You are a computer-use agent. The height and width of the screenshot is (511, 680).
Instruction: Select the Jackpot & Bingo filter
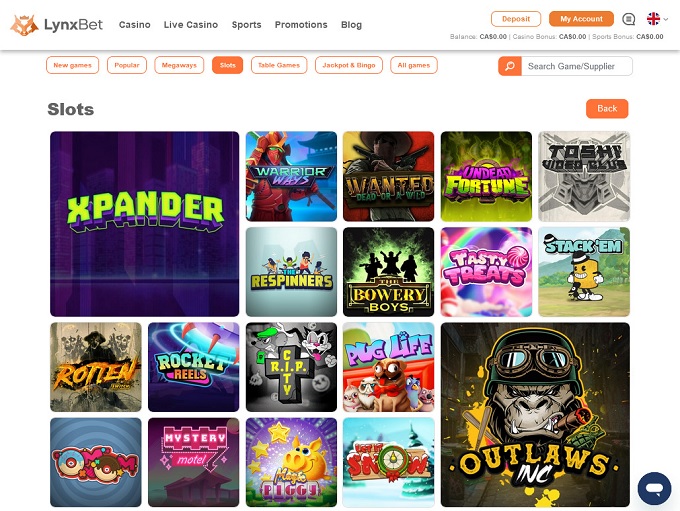(349, 65)
